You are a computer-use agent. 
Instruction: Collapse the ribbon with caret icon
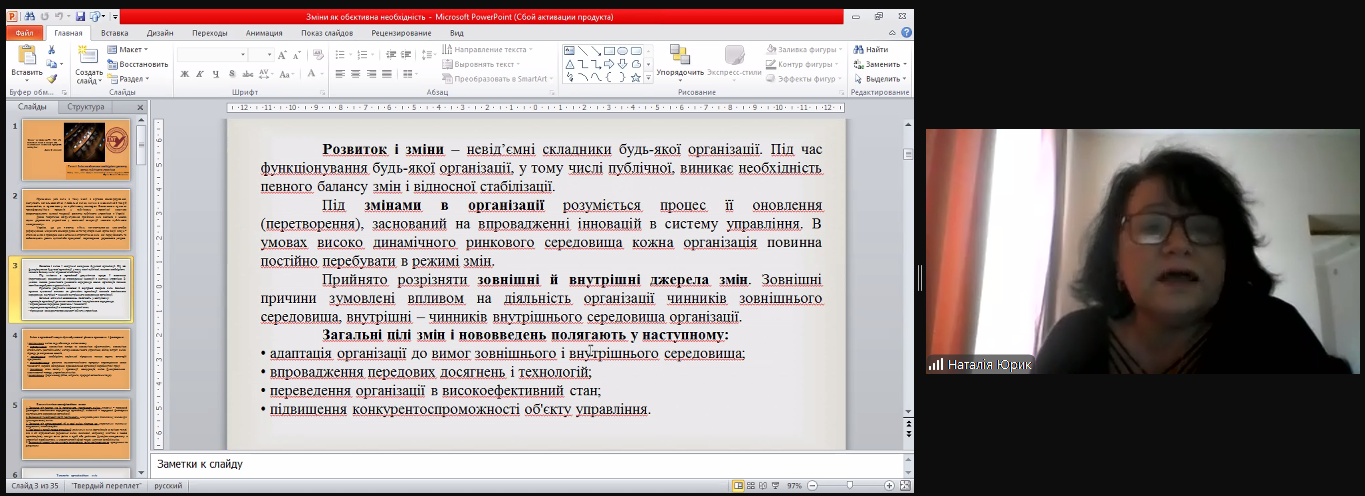(891, 33)
